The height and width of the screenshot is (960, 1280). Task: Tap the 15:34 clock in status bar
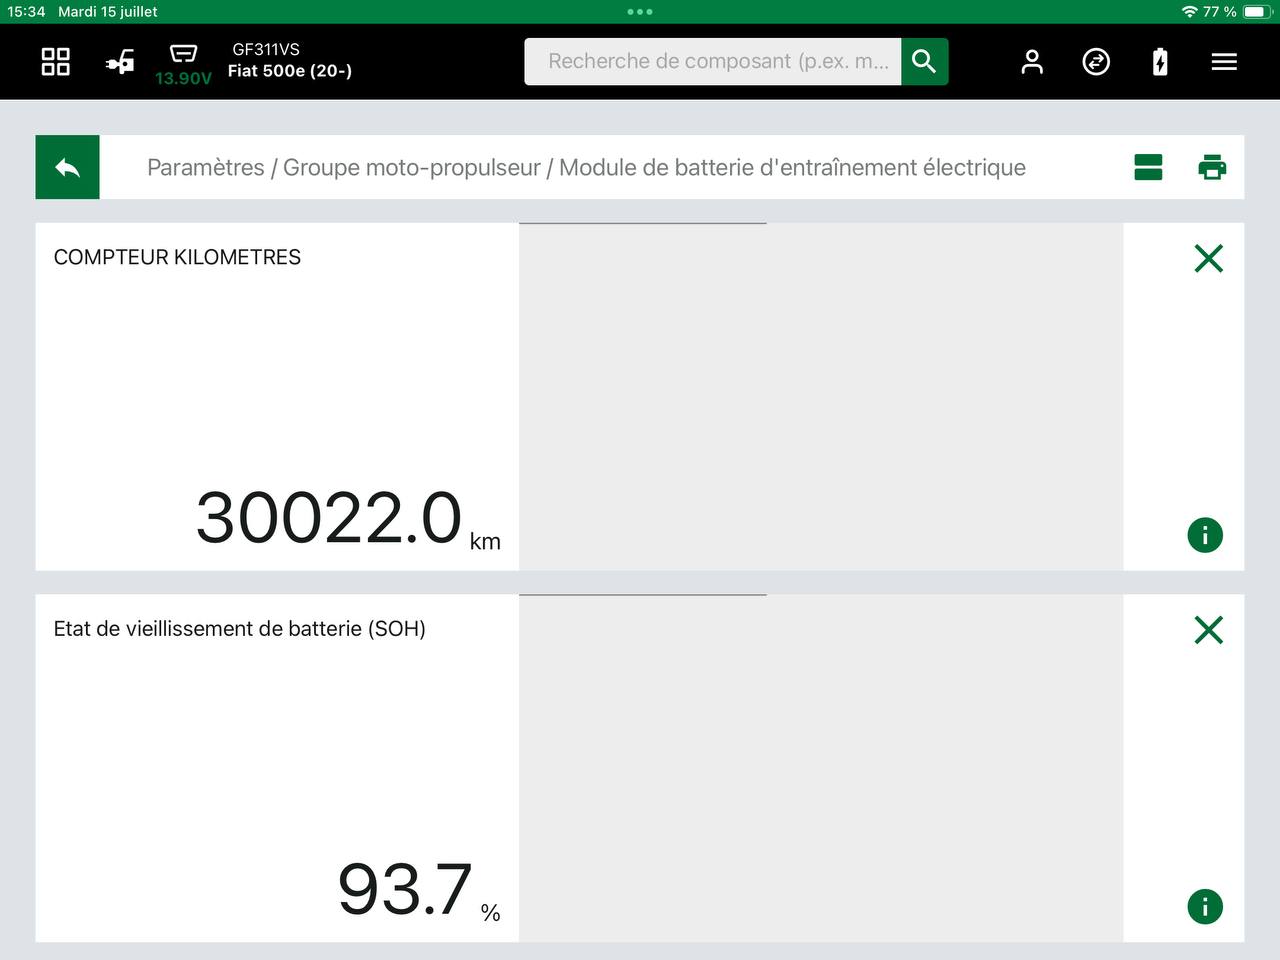click(x=26, y=12)
